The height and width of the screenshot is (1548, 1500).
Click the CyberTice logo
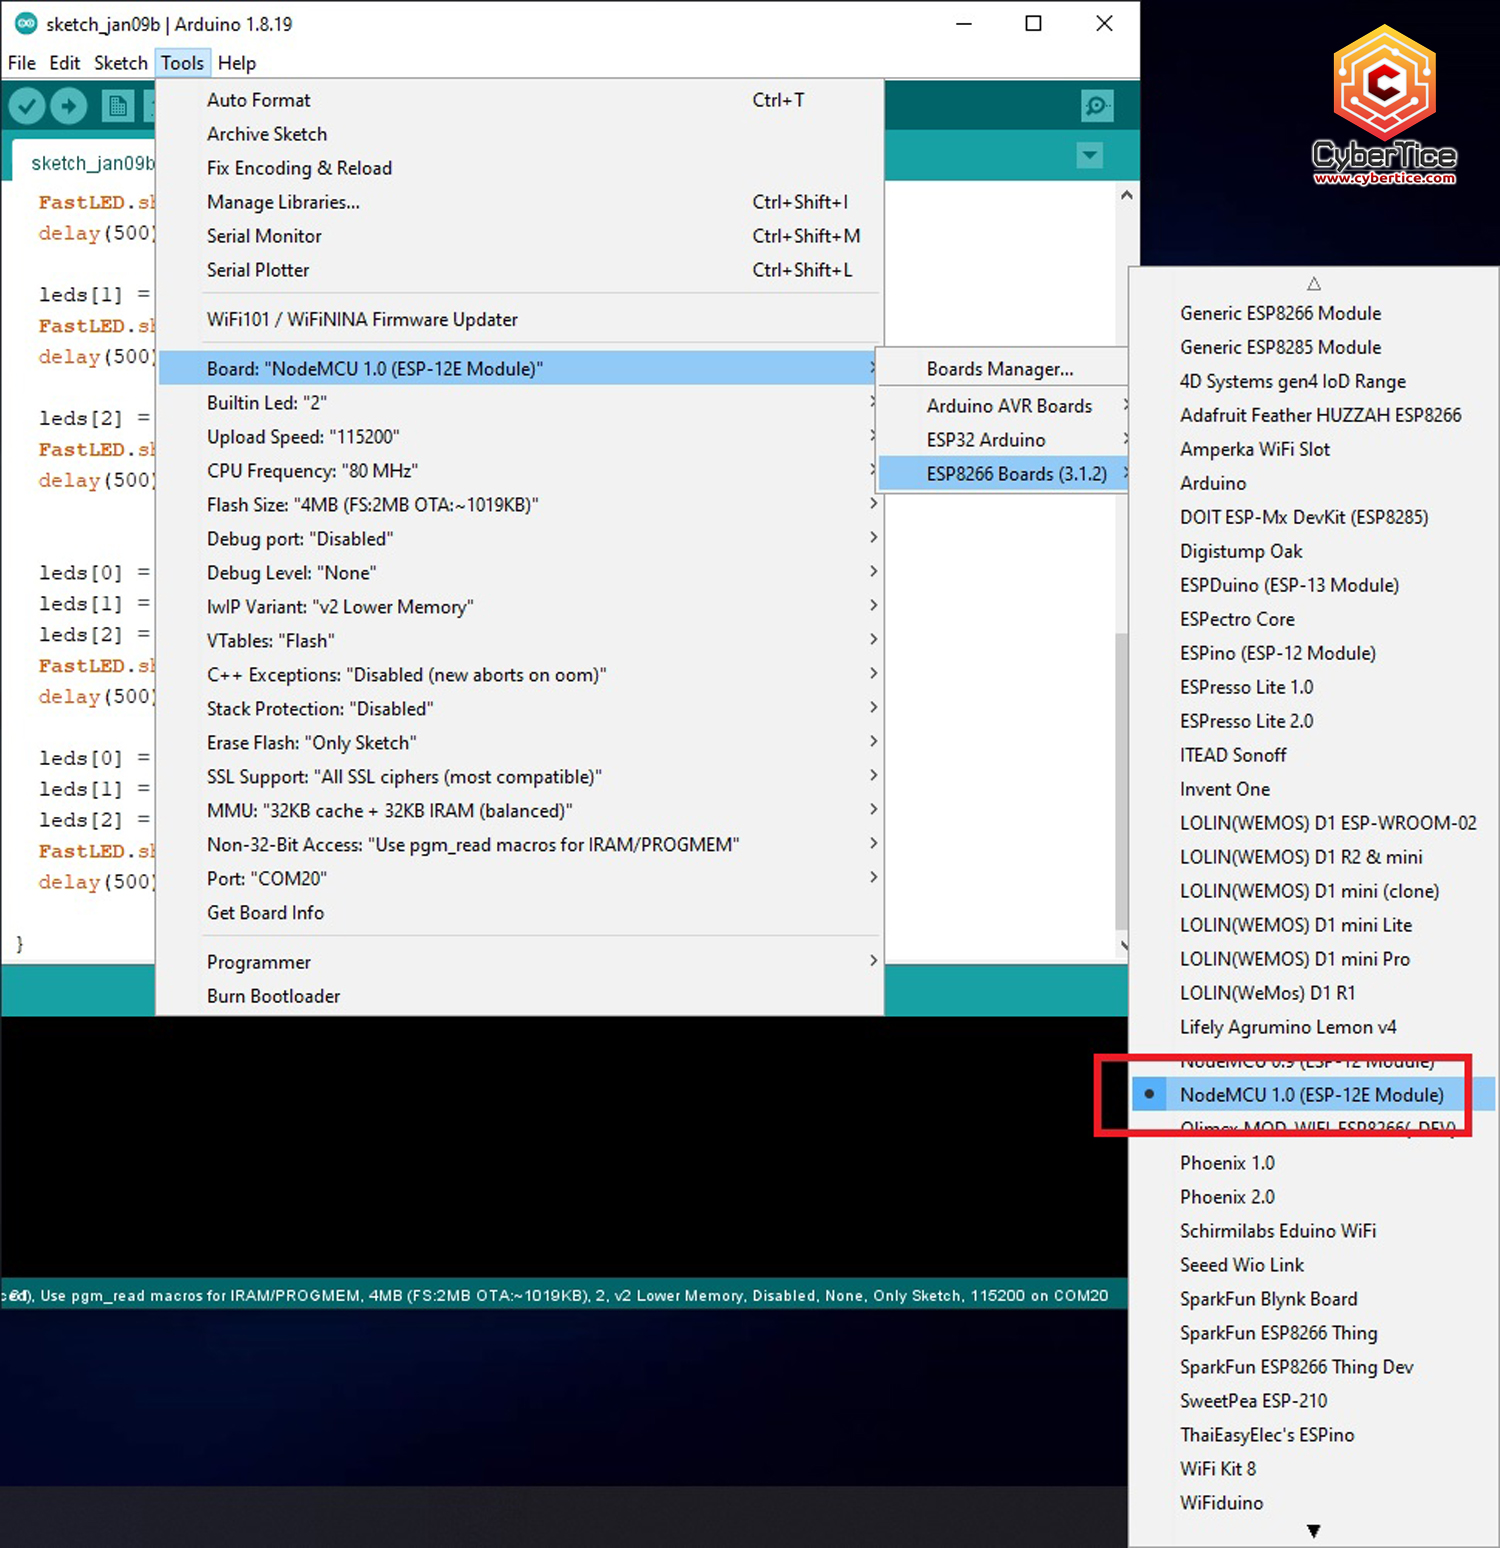[x=1384, y=106]
